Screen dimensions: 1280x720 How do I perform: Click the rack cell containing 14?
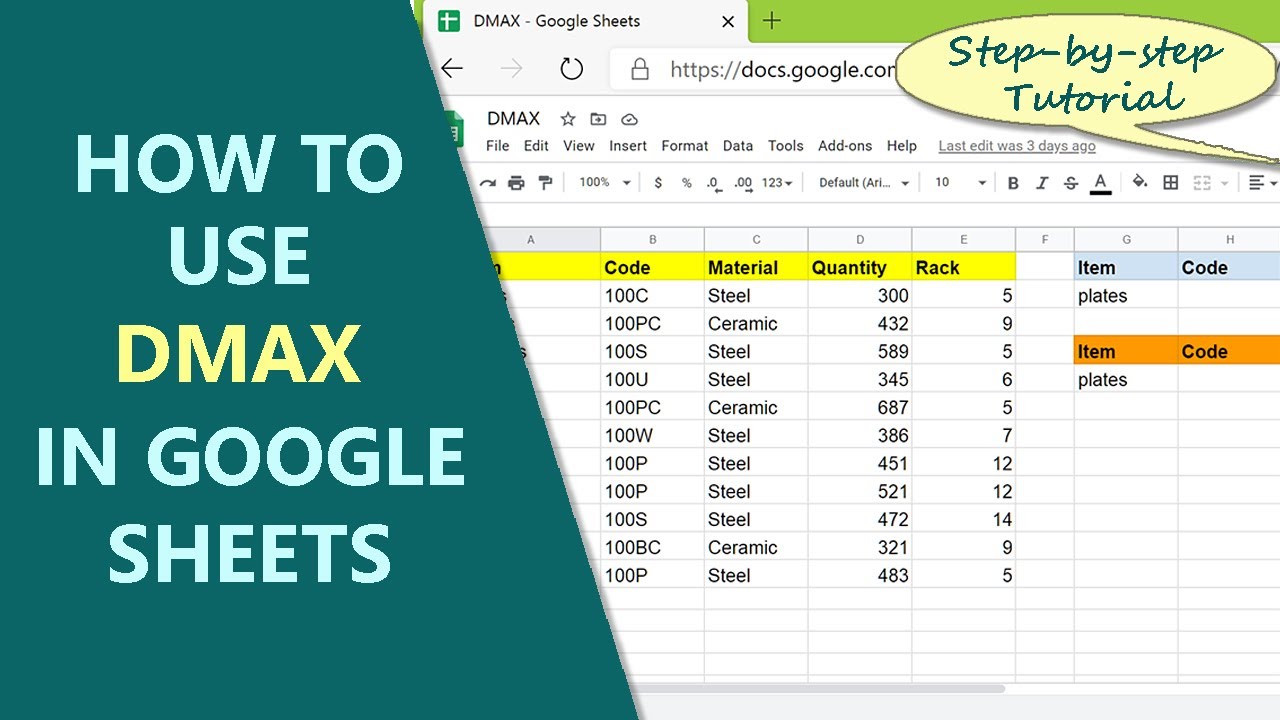[x=964, y=519]
